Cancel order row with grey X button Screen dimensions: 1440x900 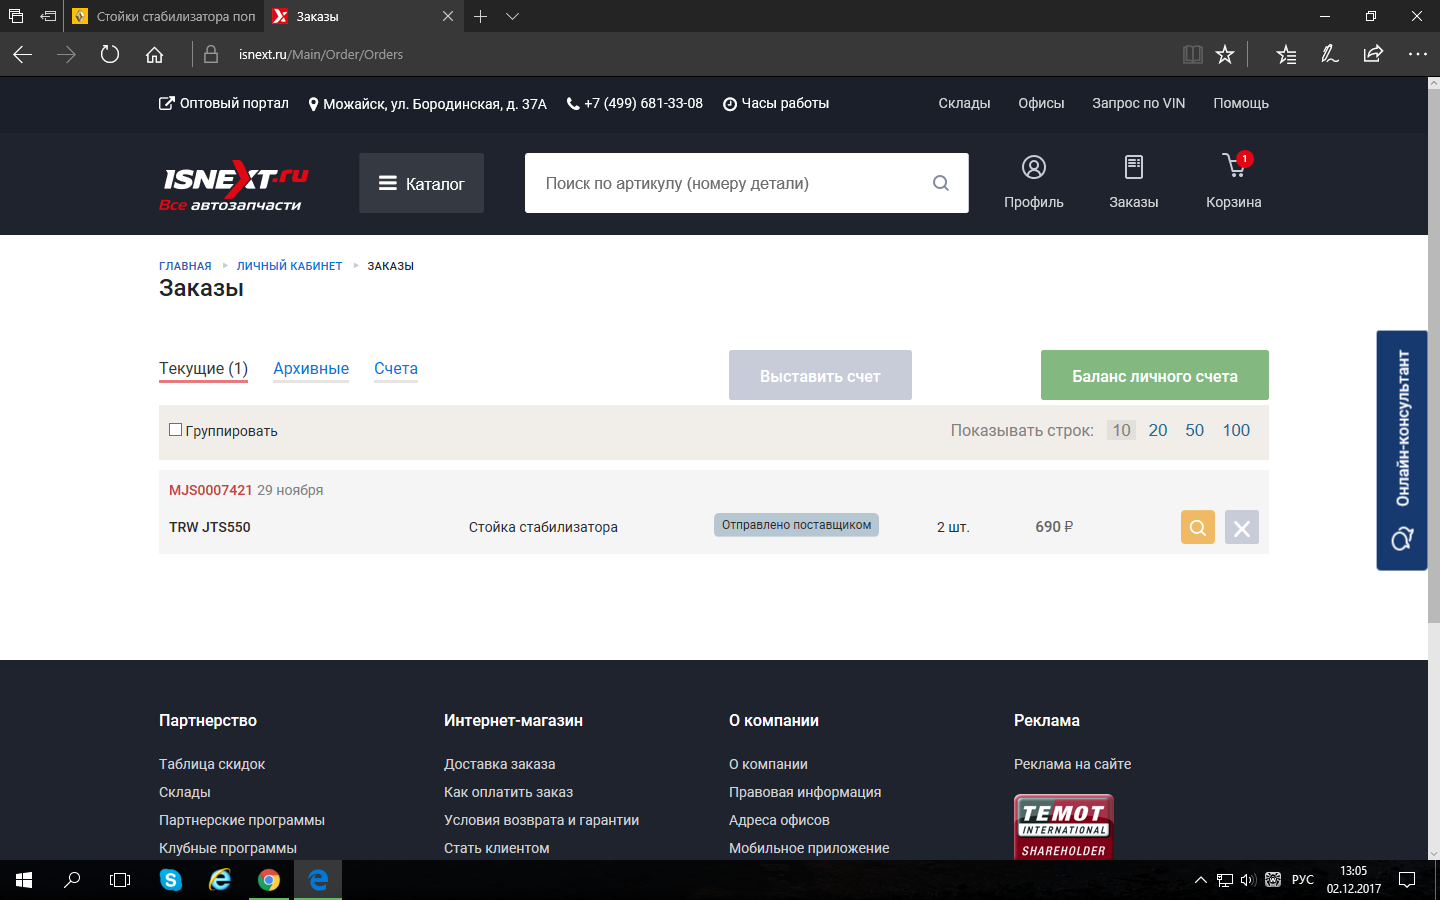(1241, 527)
